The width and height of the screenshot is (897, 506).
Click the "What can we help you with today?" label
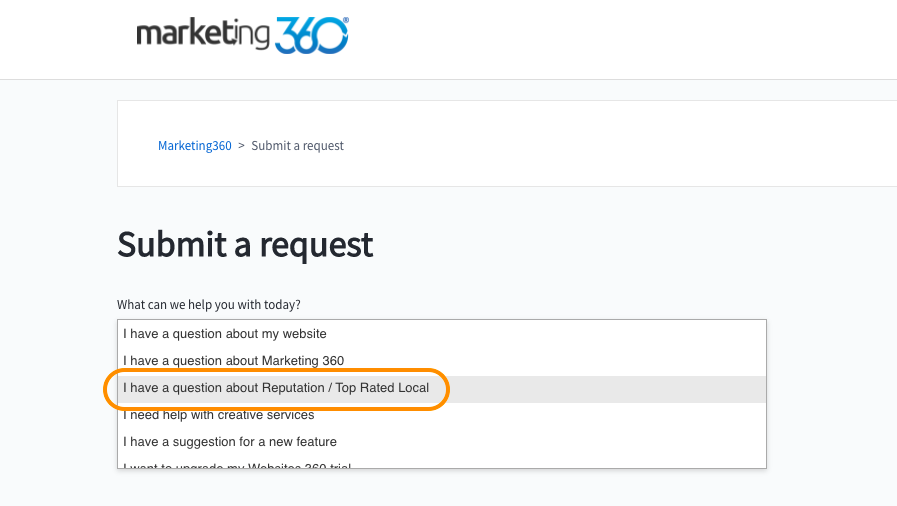click(x=209, y=305)
